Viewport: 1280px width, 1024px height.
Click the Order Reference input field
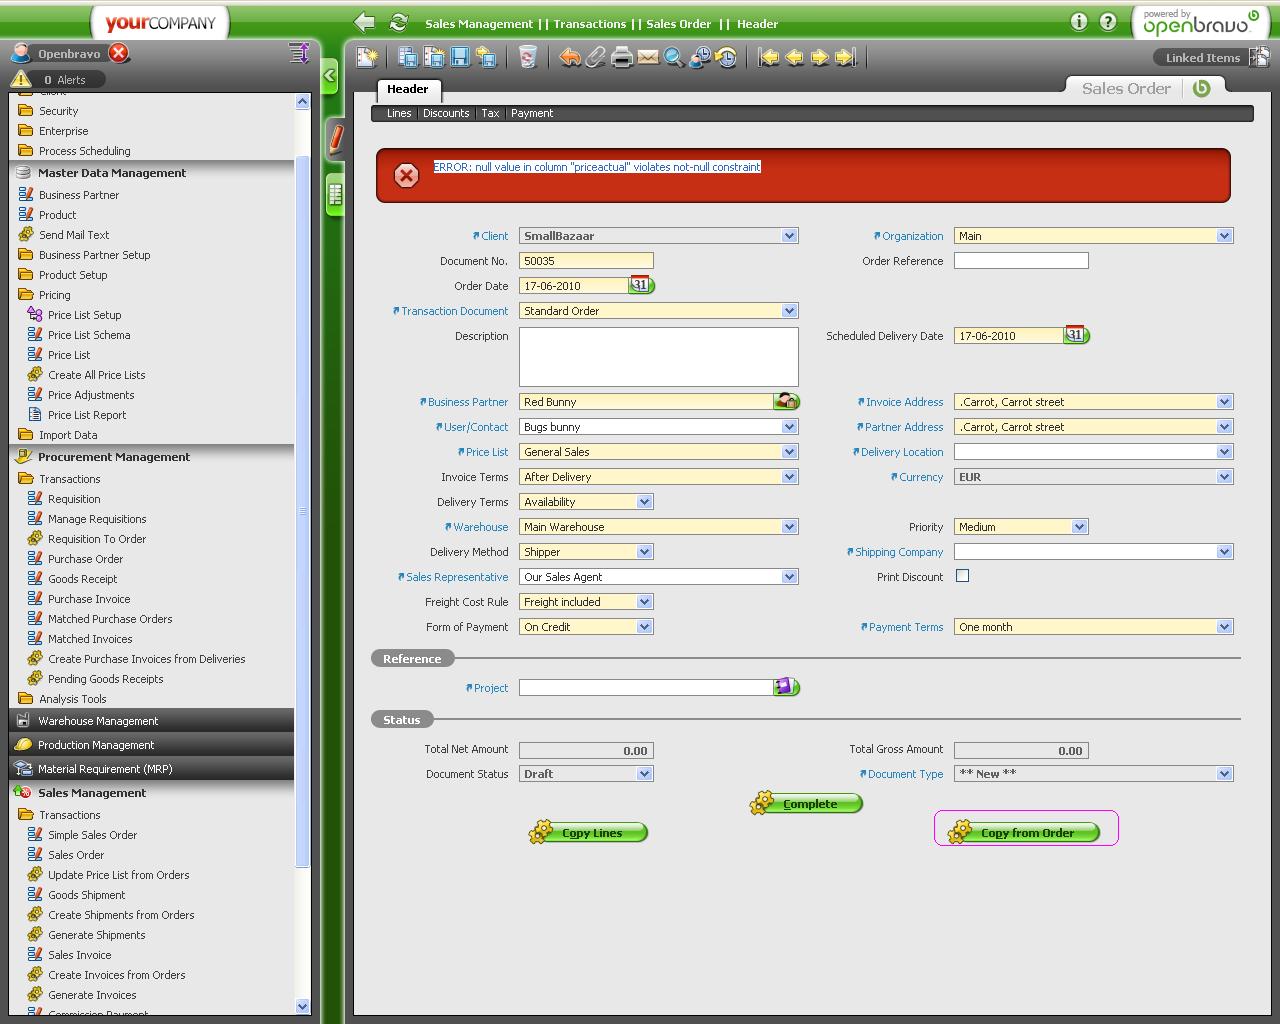click(1020, 261)
